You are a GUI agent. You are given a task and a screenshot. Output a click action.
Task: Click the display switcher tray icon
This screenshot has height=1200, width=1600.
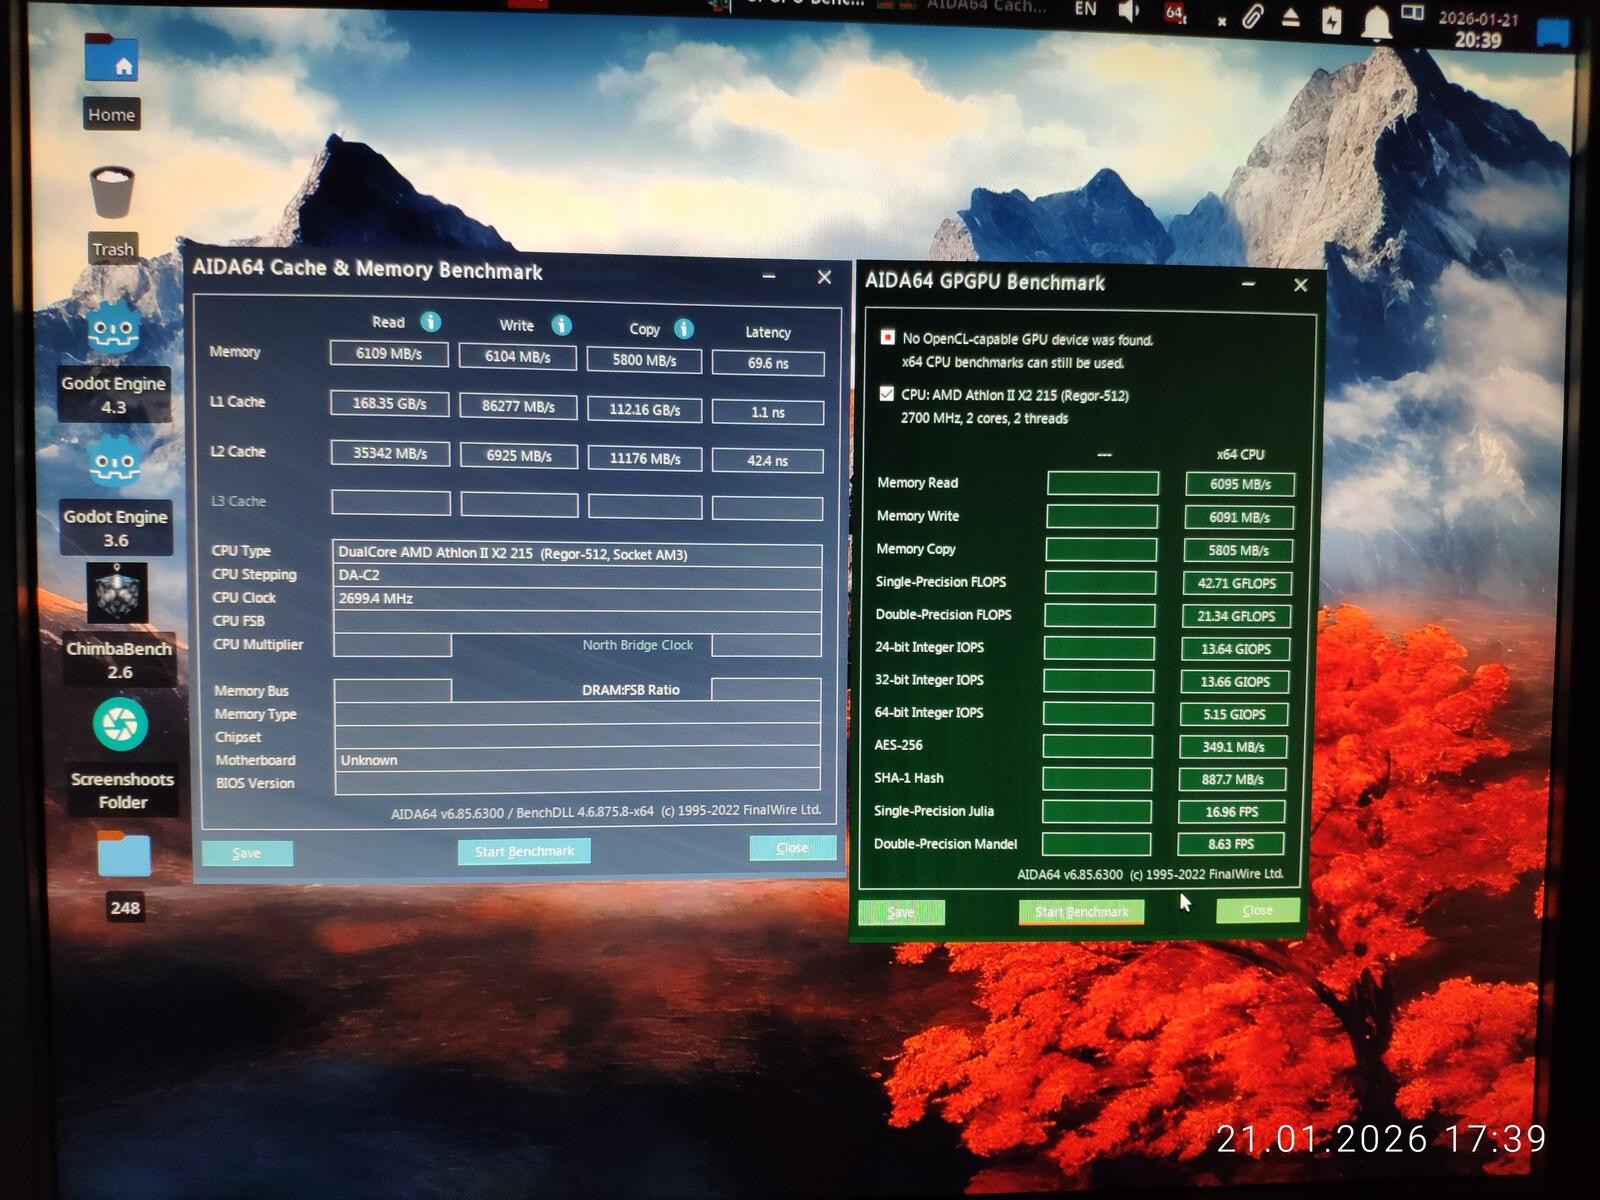click(x=1413, y=13)
